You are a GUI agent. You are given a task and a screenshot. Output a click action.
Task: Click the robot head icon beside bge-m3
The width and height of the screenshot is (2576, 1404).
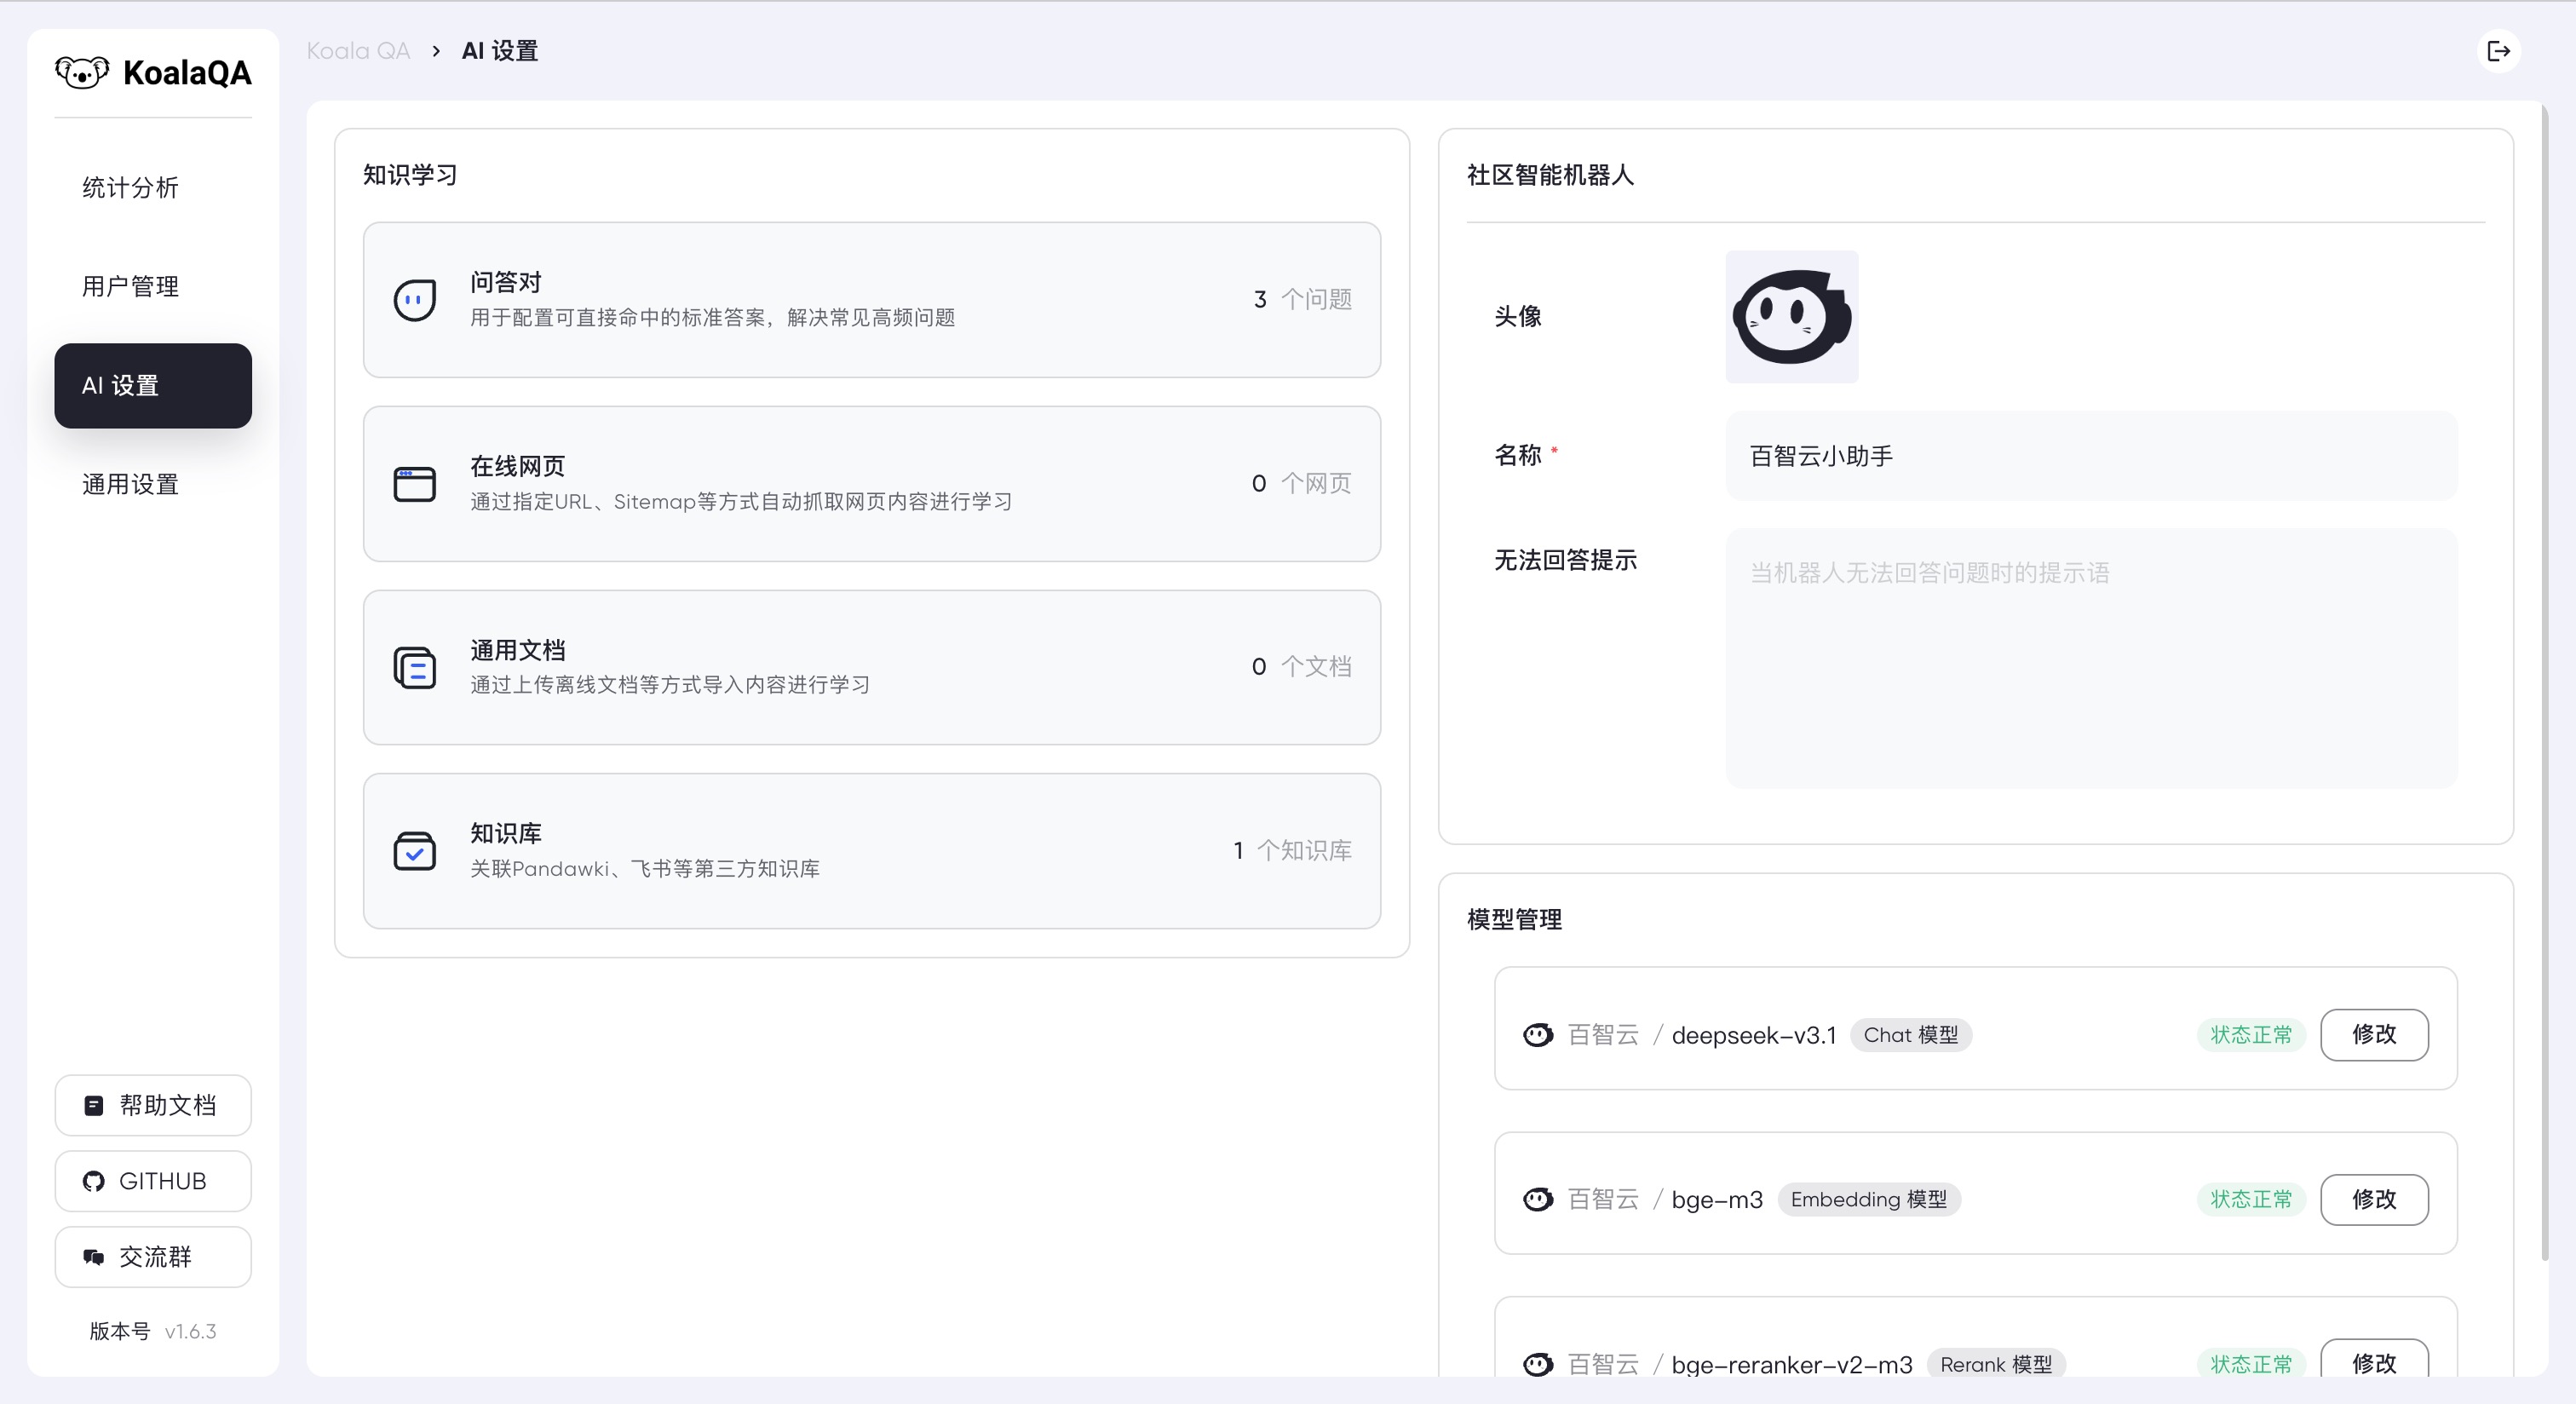(x=1538, y=1199)
